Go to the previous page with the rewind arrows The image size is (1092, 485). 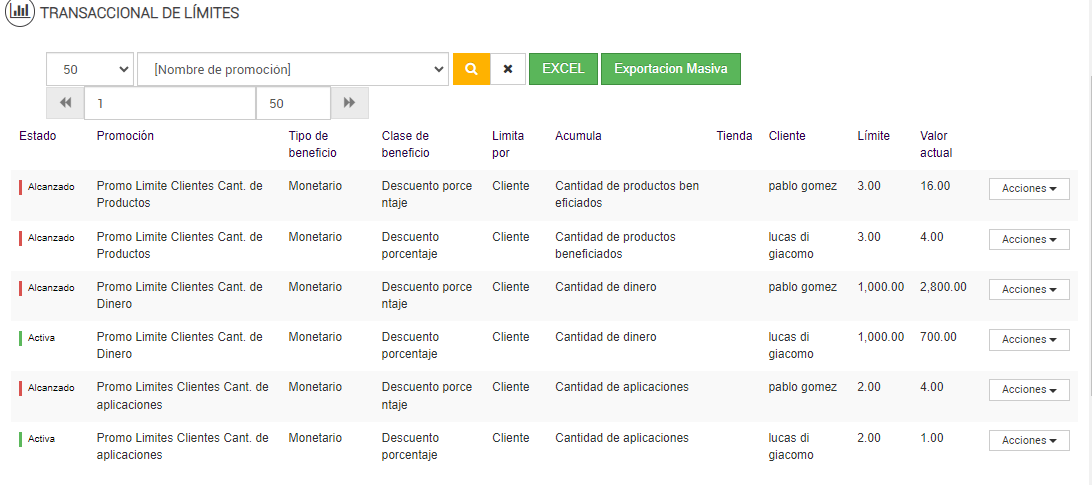pos(65,103)
